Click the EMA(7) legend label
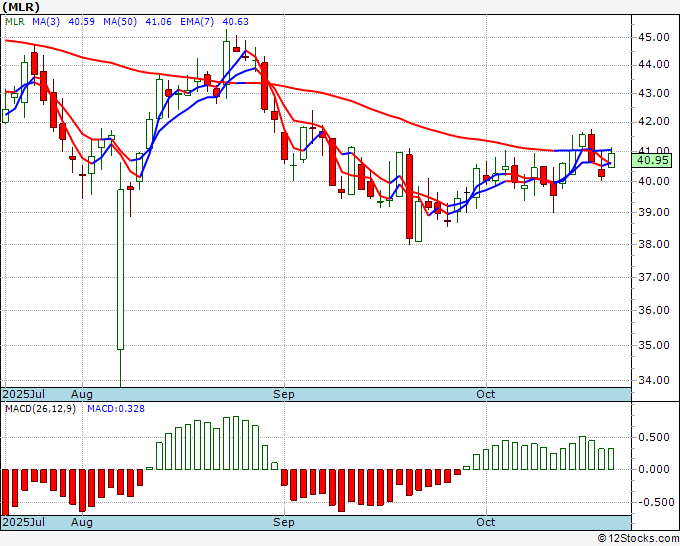Screen dimensions: 680x546 pyautogui.click(x=197, y=22)
